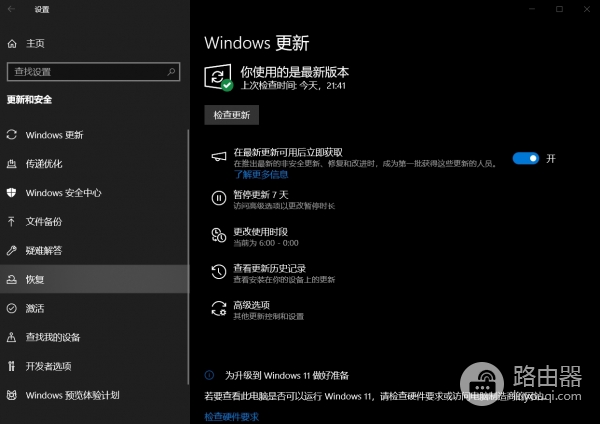The height and width of the screenshot is (424, 600).
Task: Click the megaphone icon for latest updates
Action: (x=219, y=157)
